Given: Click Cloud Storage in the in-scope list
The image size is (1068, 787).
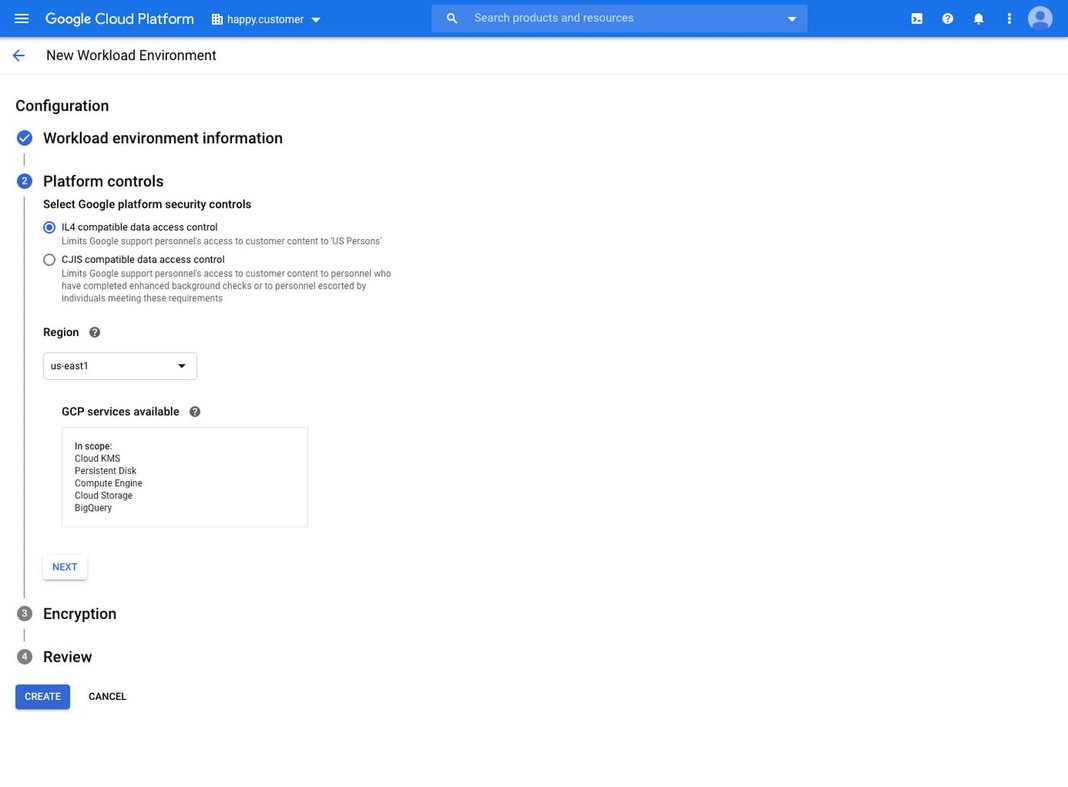Looking at the screenshot, I should coord(104,495).
